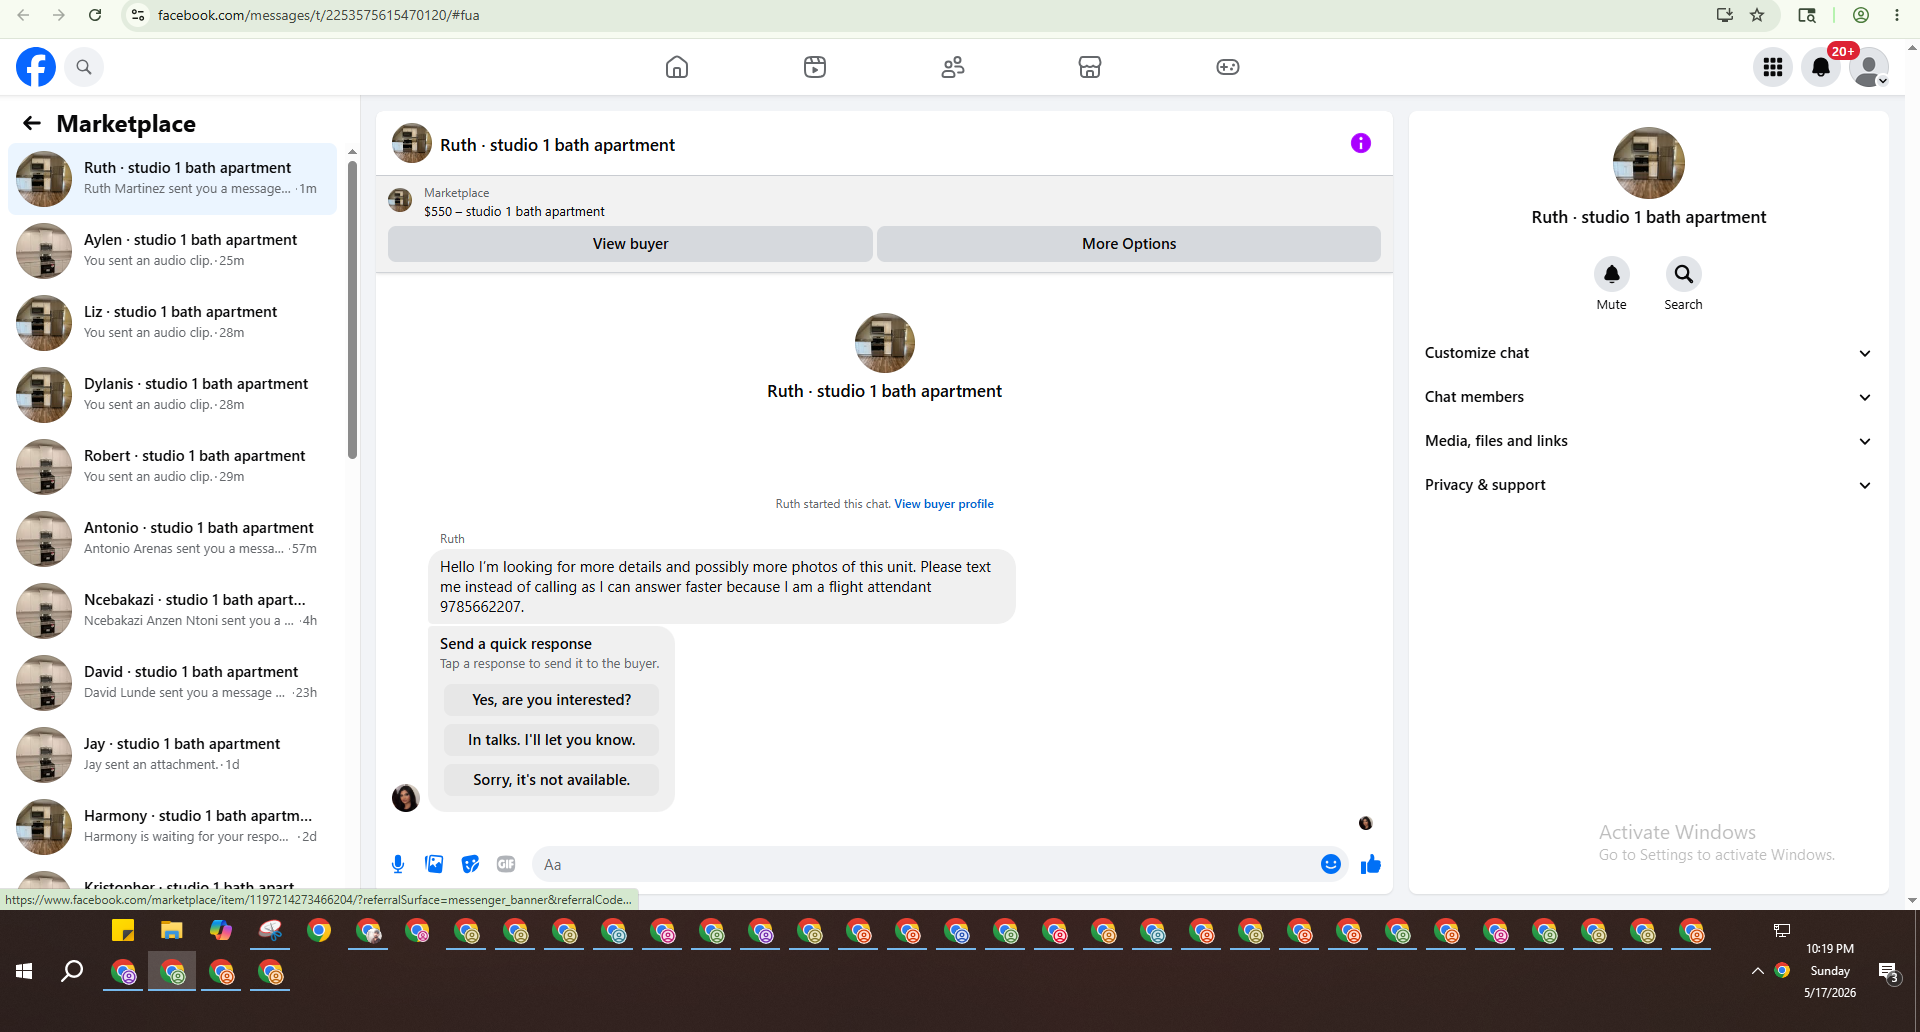The width and height of the screenshot is (1920, 1032).
Task: Open Jay studio 1 bath apartment conversation
Action: 173,755
